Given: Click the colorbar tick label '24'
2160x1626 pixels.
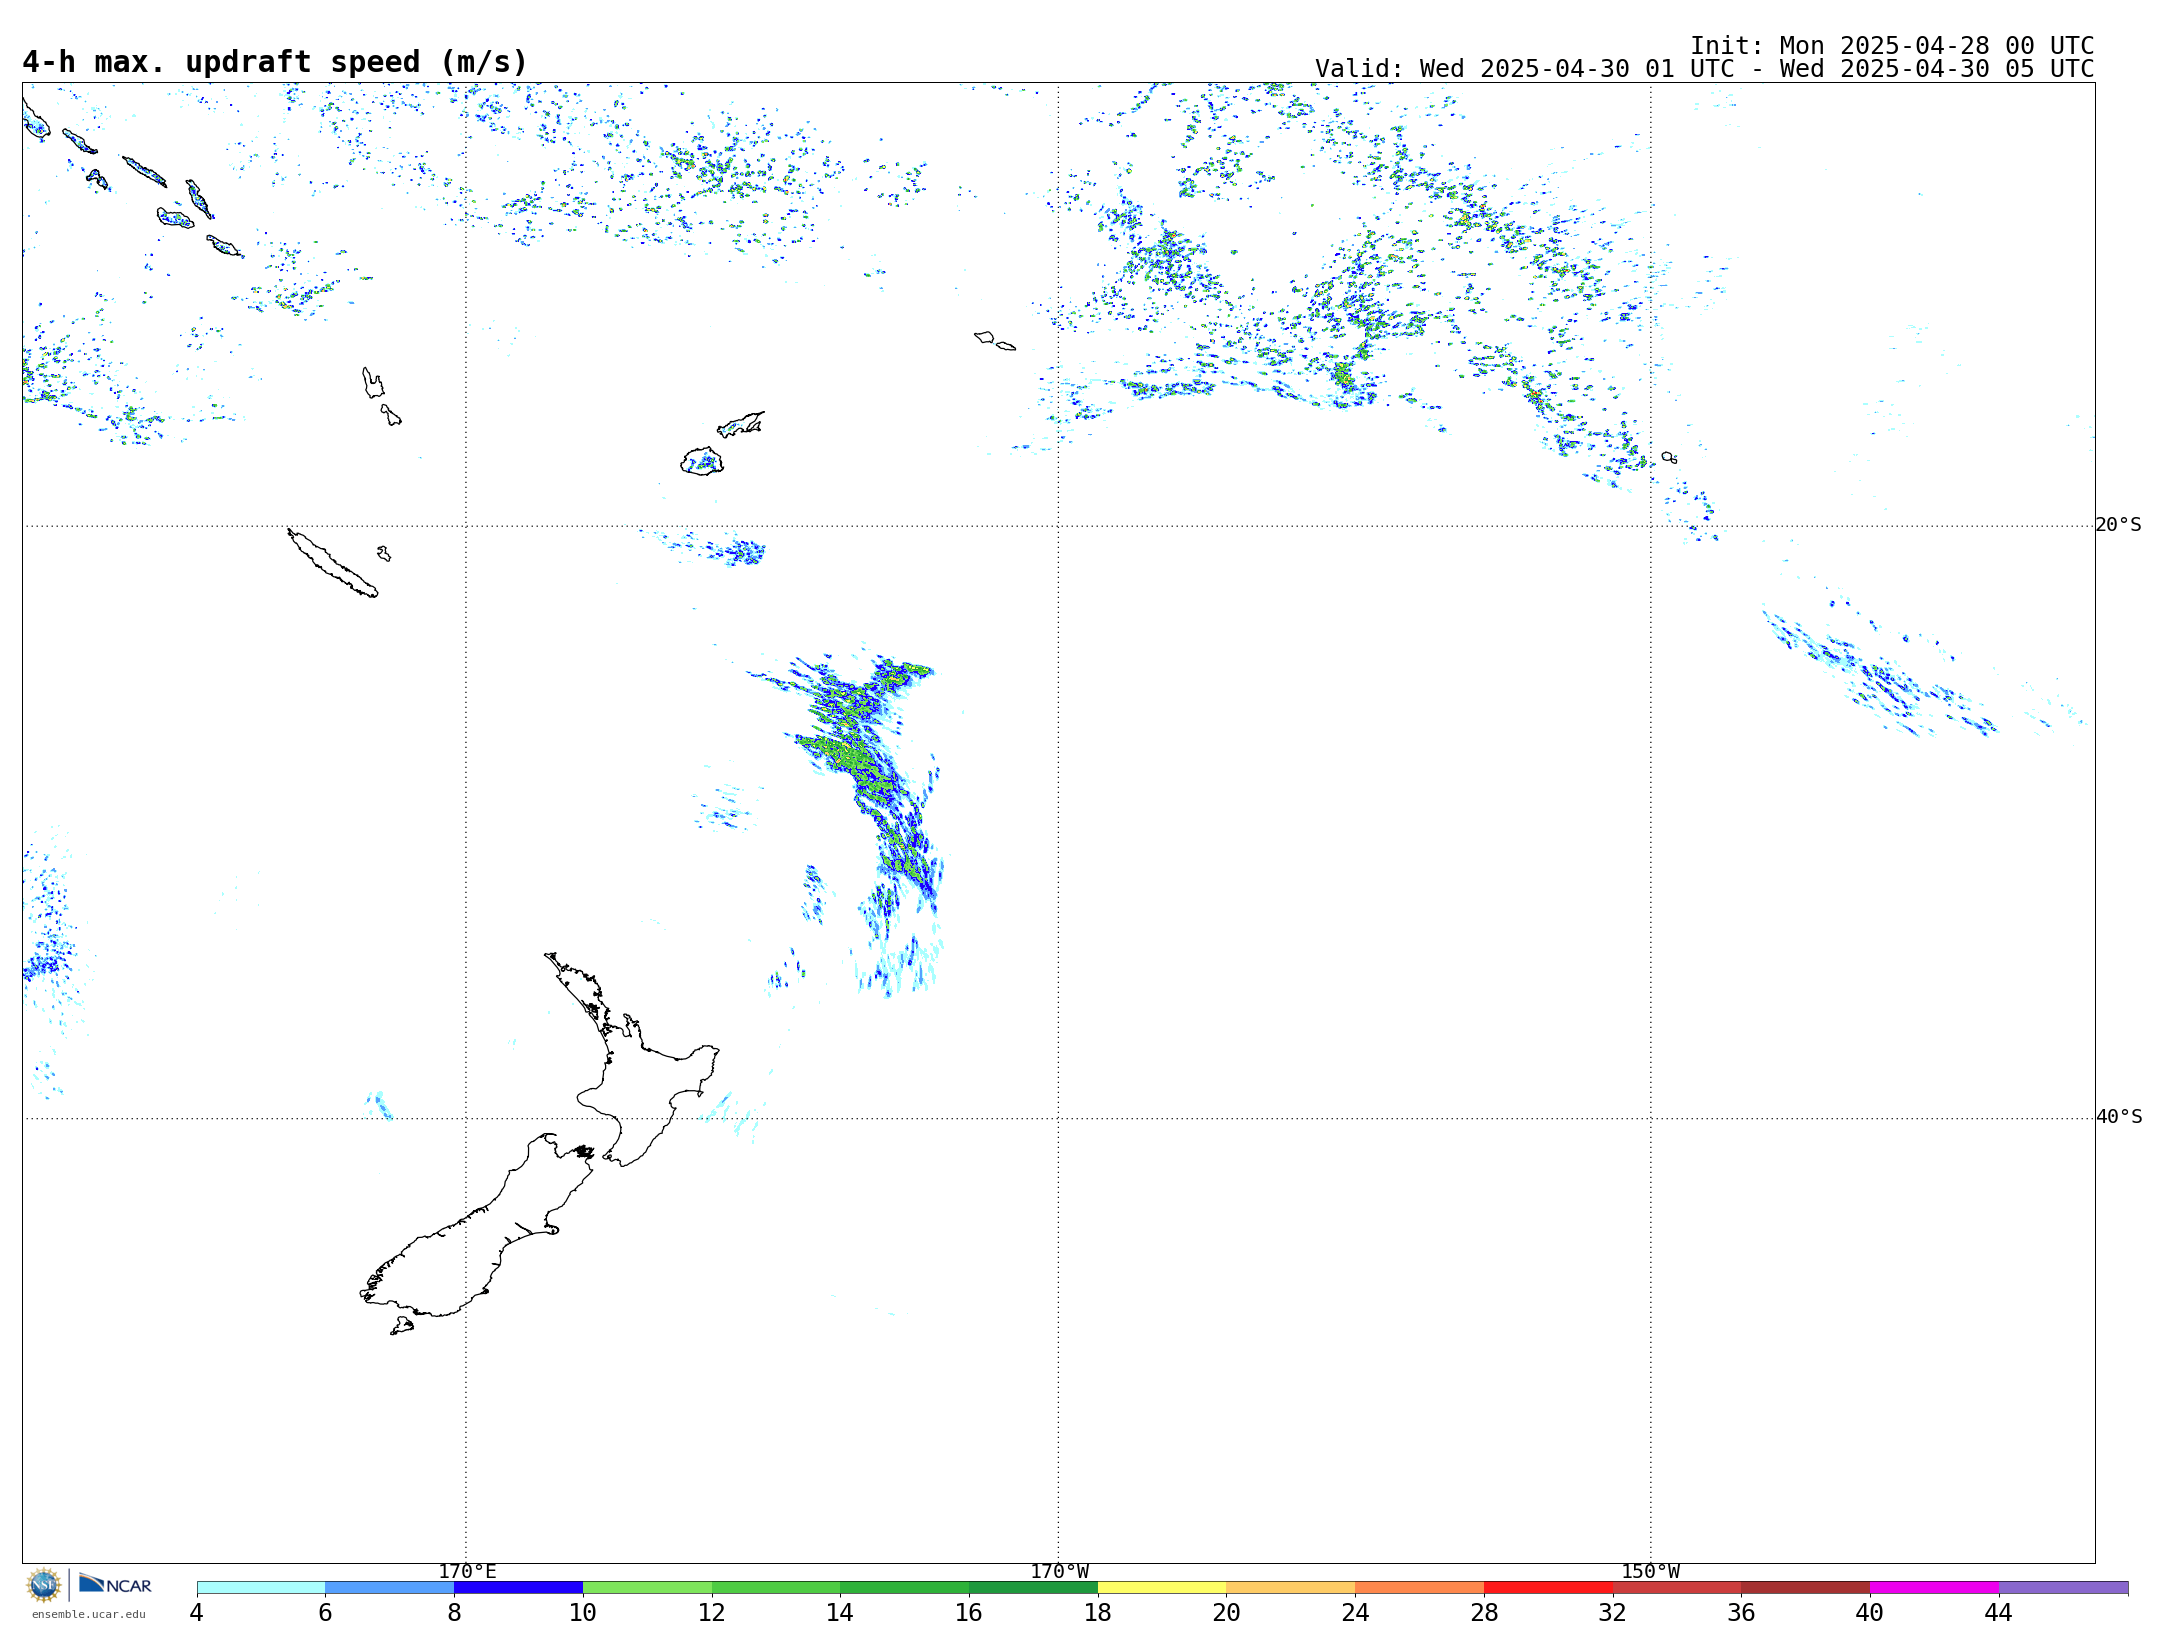Looking at the screenshot, I should tap(1355, 1612).
